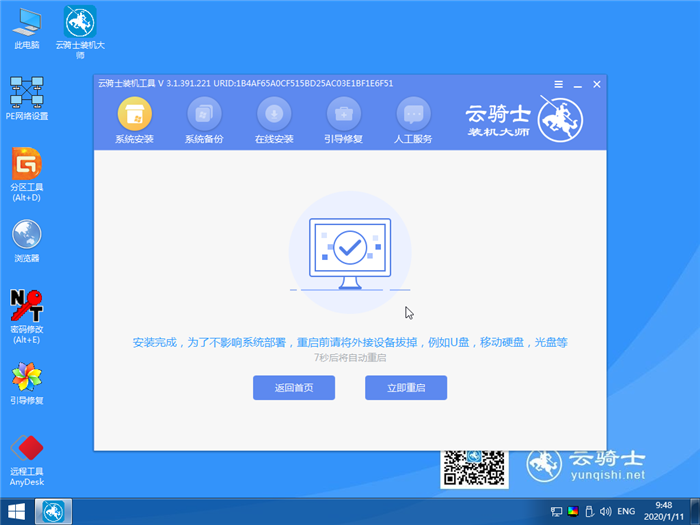Open the 此电脑 desktop icon
The image size is (700, 525).
pos(27,28)
